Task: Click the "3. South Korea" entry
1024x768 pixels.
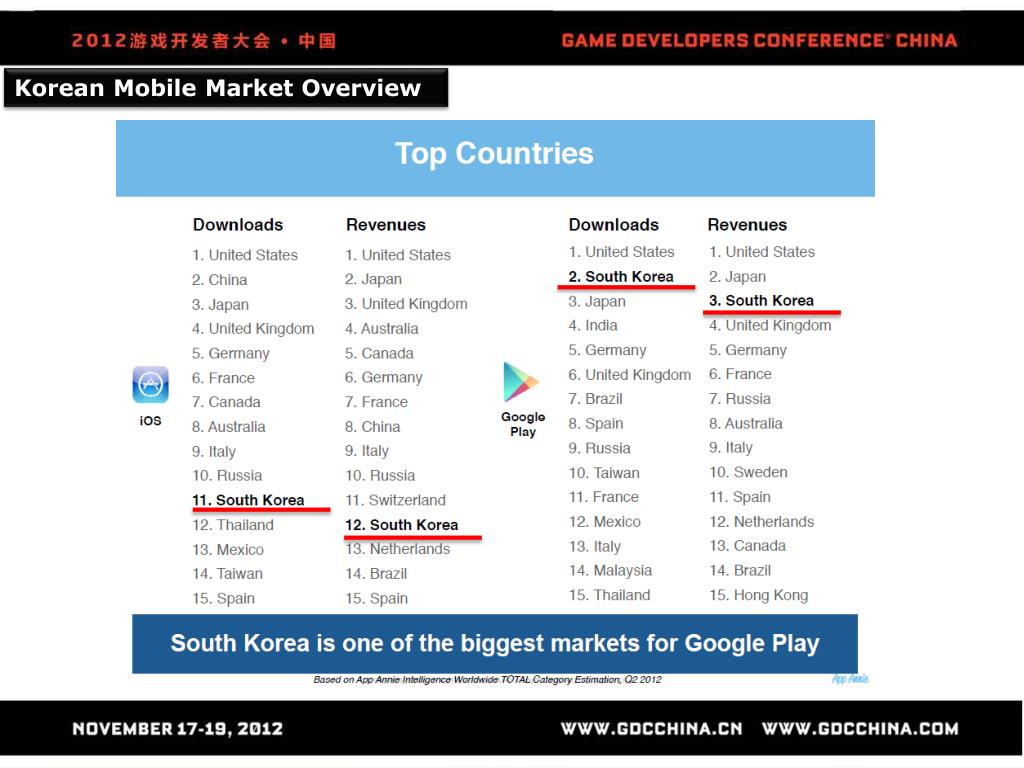Action: 761,300
